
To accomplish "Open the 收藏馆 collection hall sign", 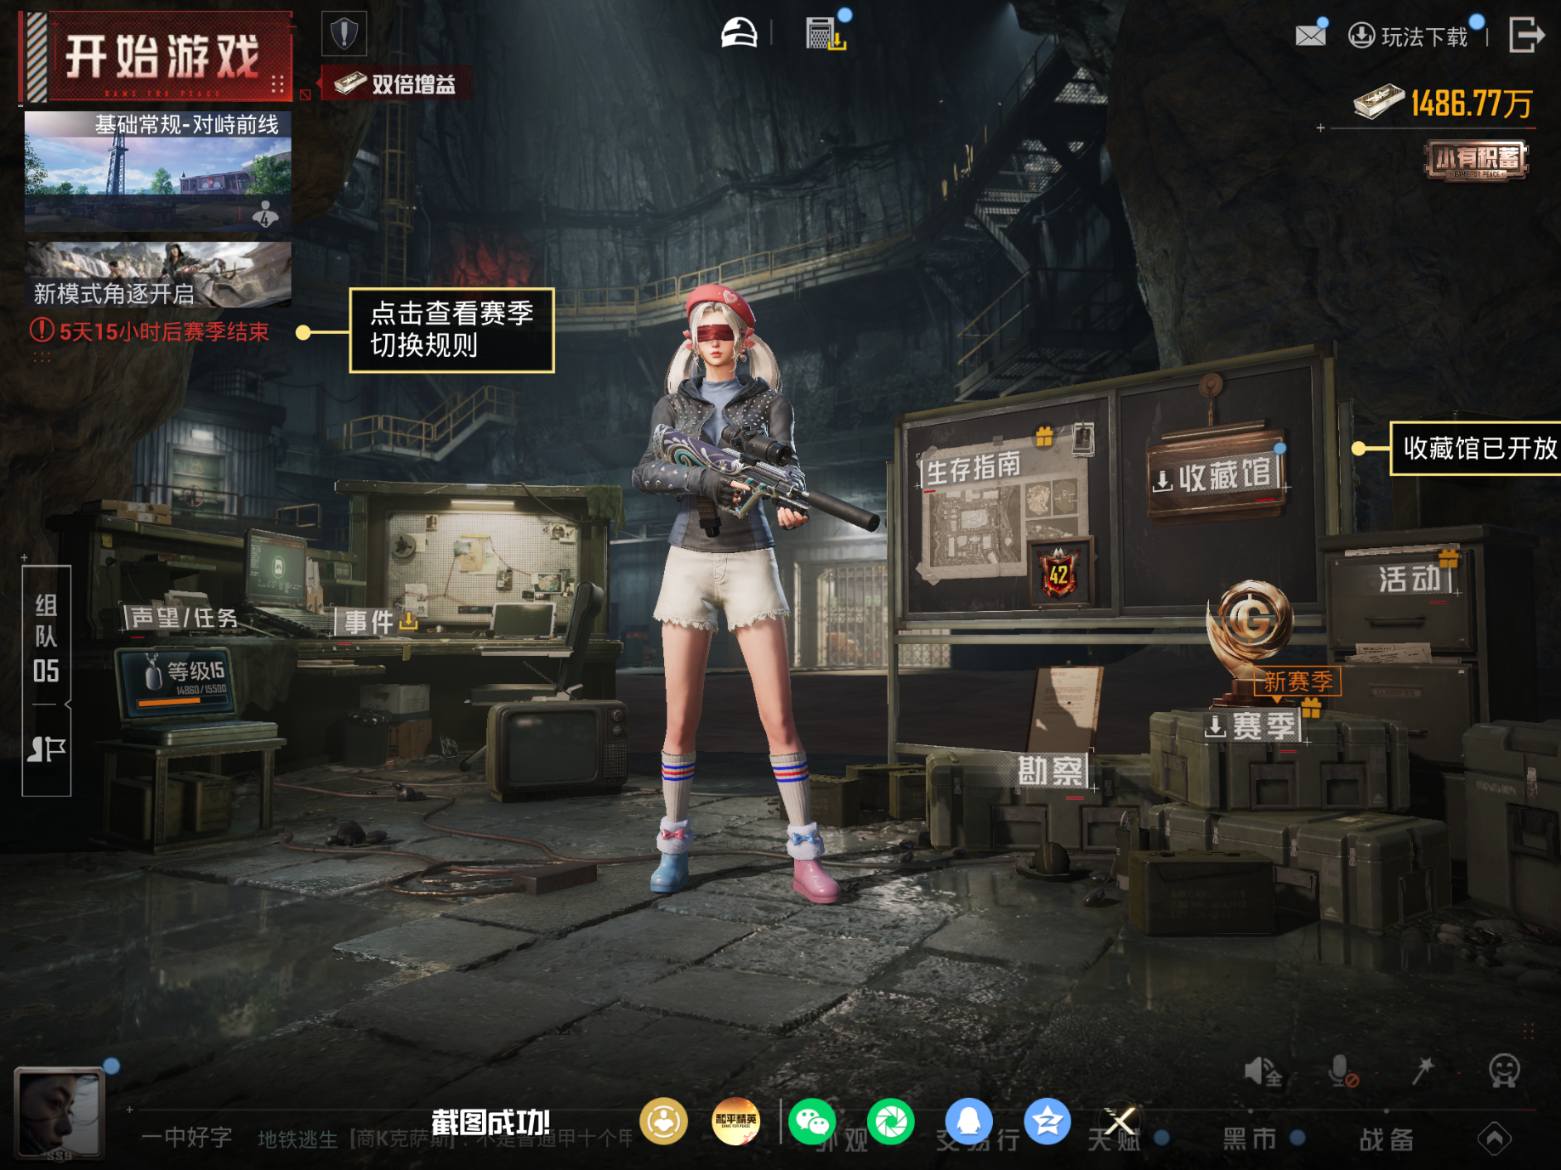I will click(x=1215, y=476).
